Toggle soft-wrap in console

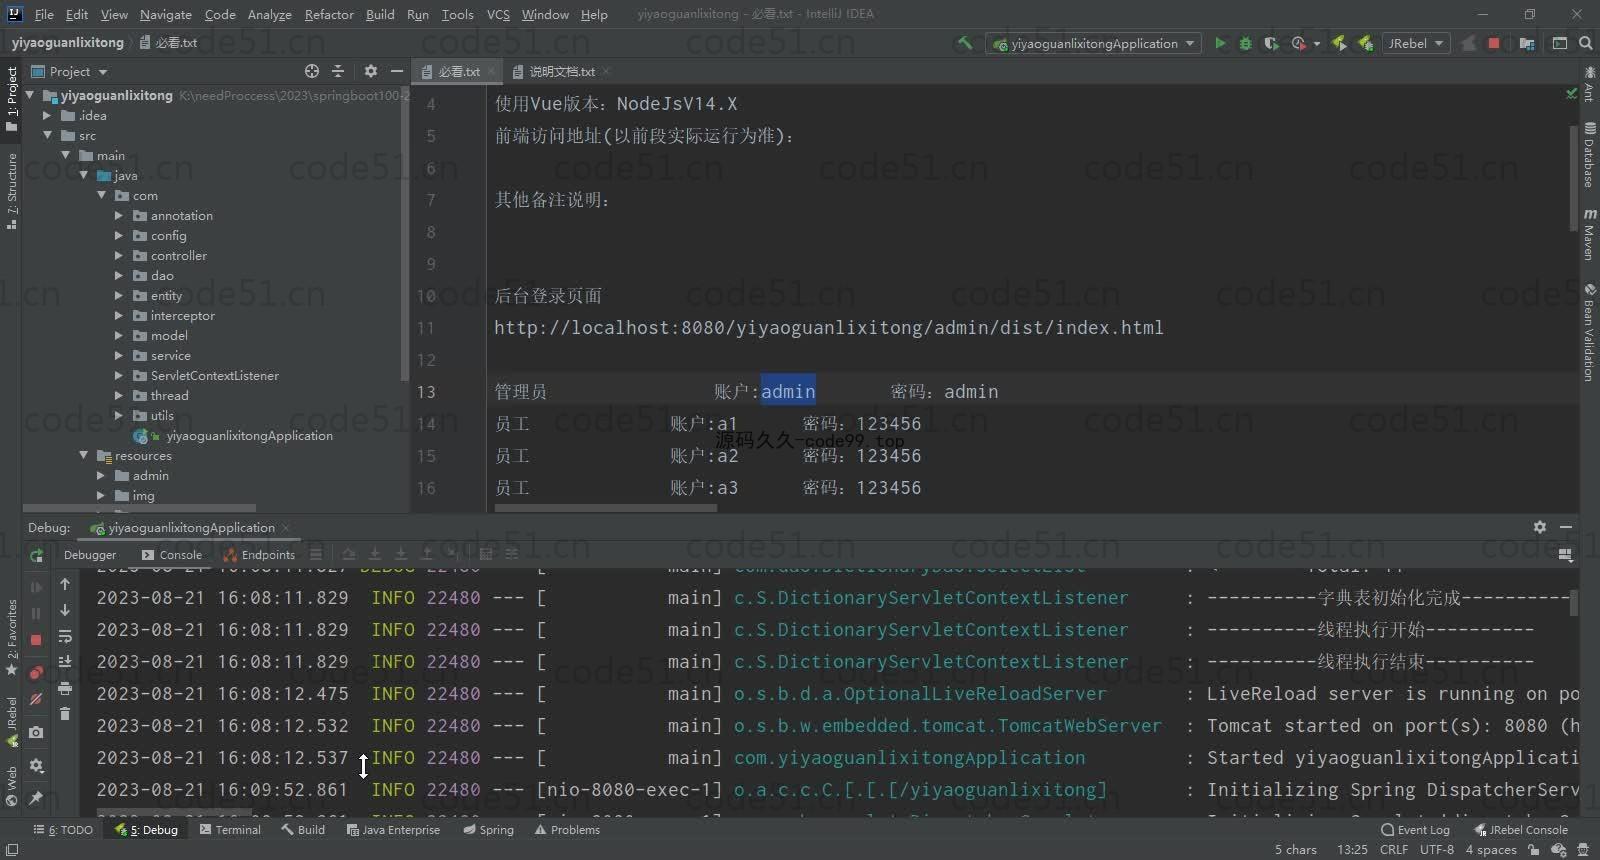coord(65,636)
